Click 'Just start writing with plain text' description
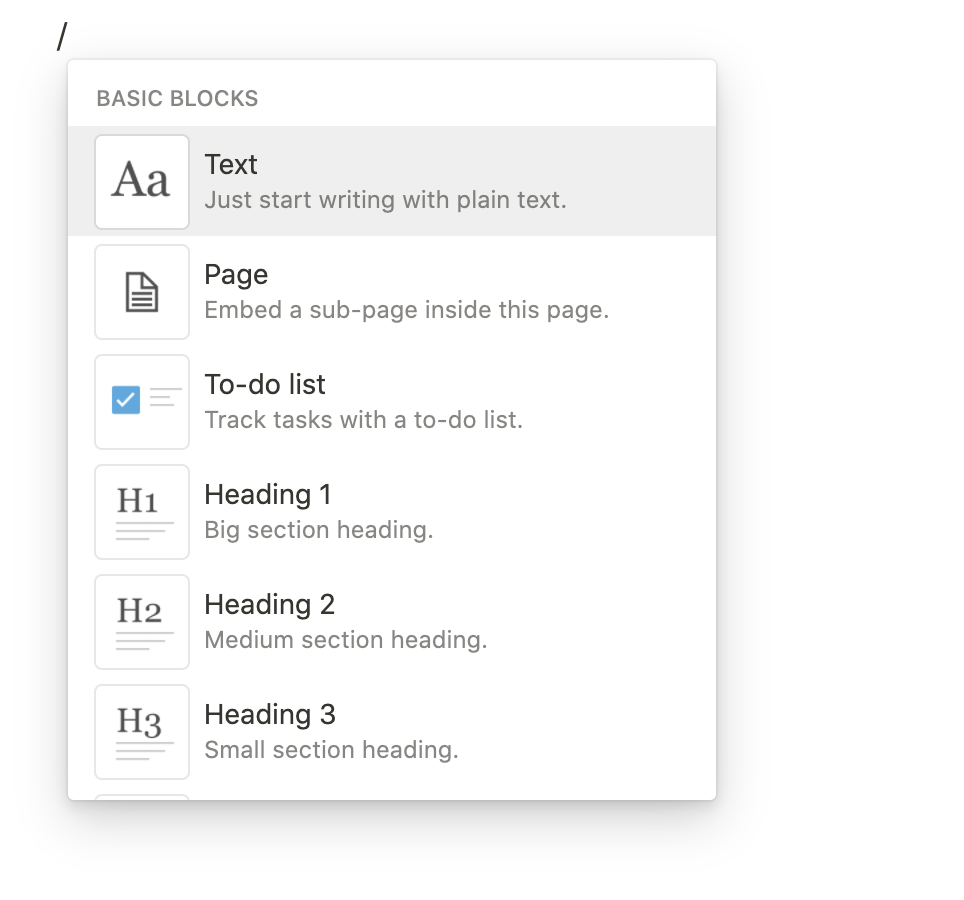Screen dimensions: 964x900 [385, 200]
